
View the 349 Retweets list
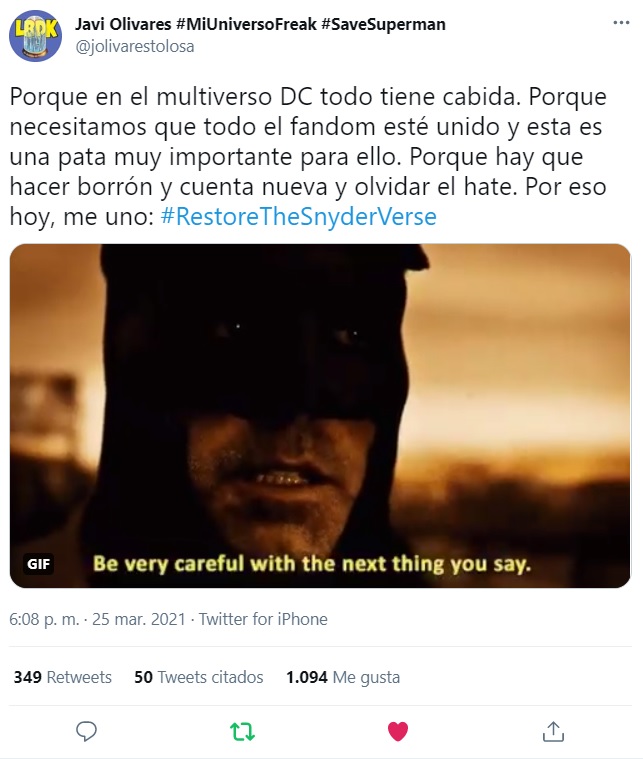click(x=62, y=677)
